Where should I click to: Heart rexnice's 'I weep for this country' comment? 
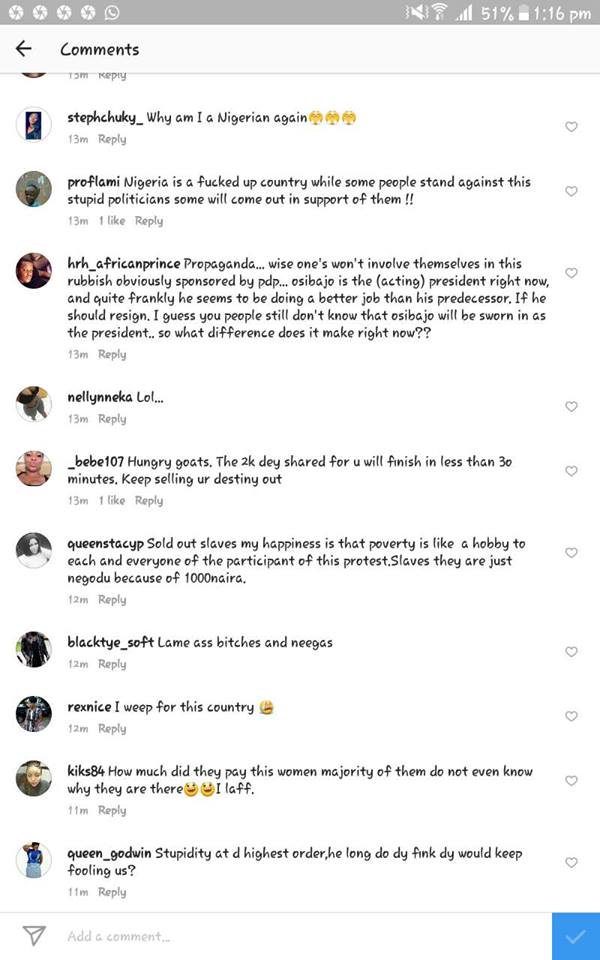[571, 716]
